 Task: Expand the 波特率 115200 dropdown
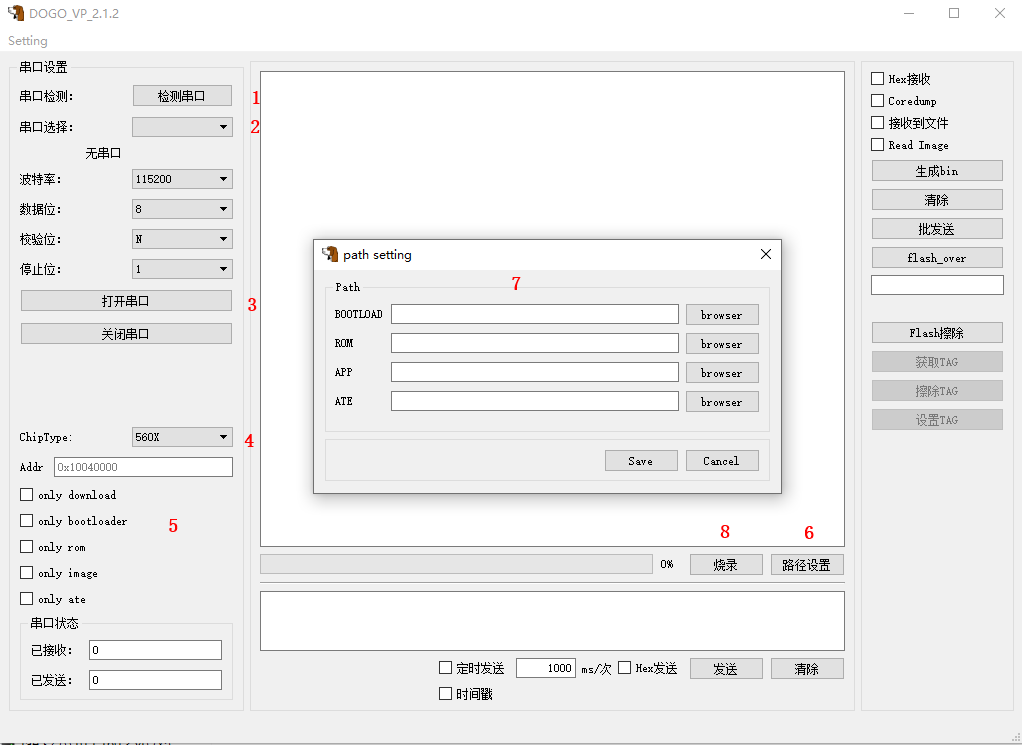182,179
